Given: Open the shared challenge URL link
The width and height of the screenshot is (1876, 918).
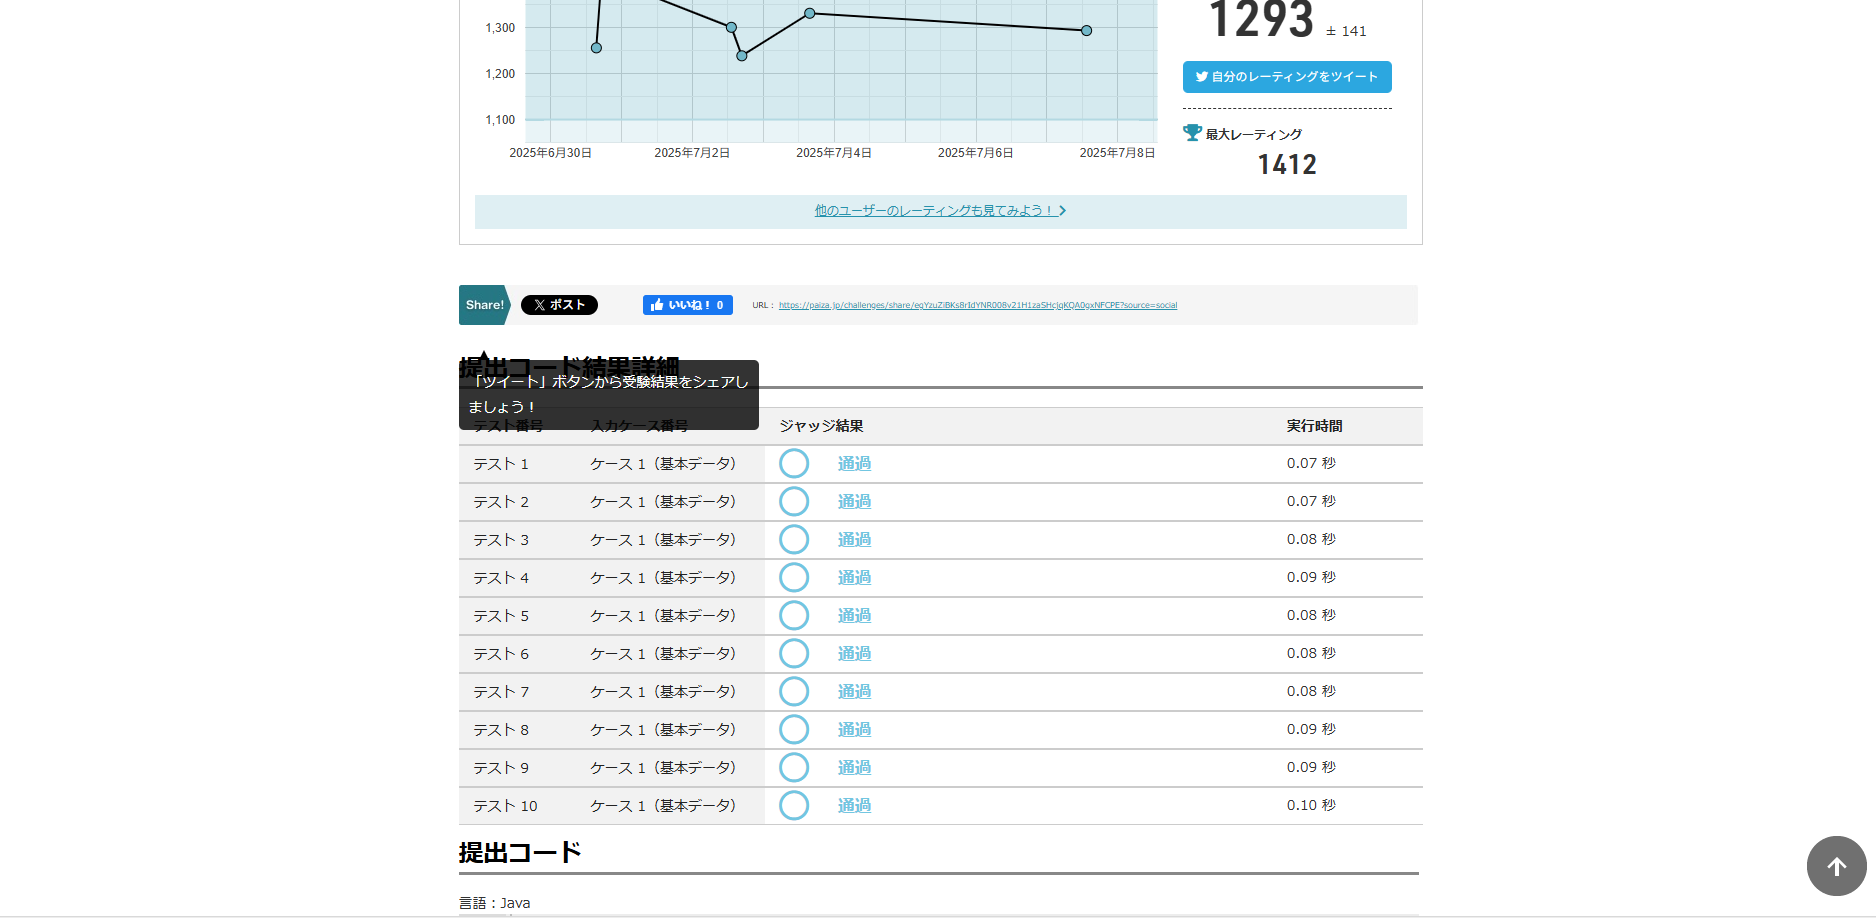Looking at the screenshot, I should [x=977, y=306].
